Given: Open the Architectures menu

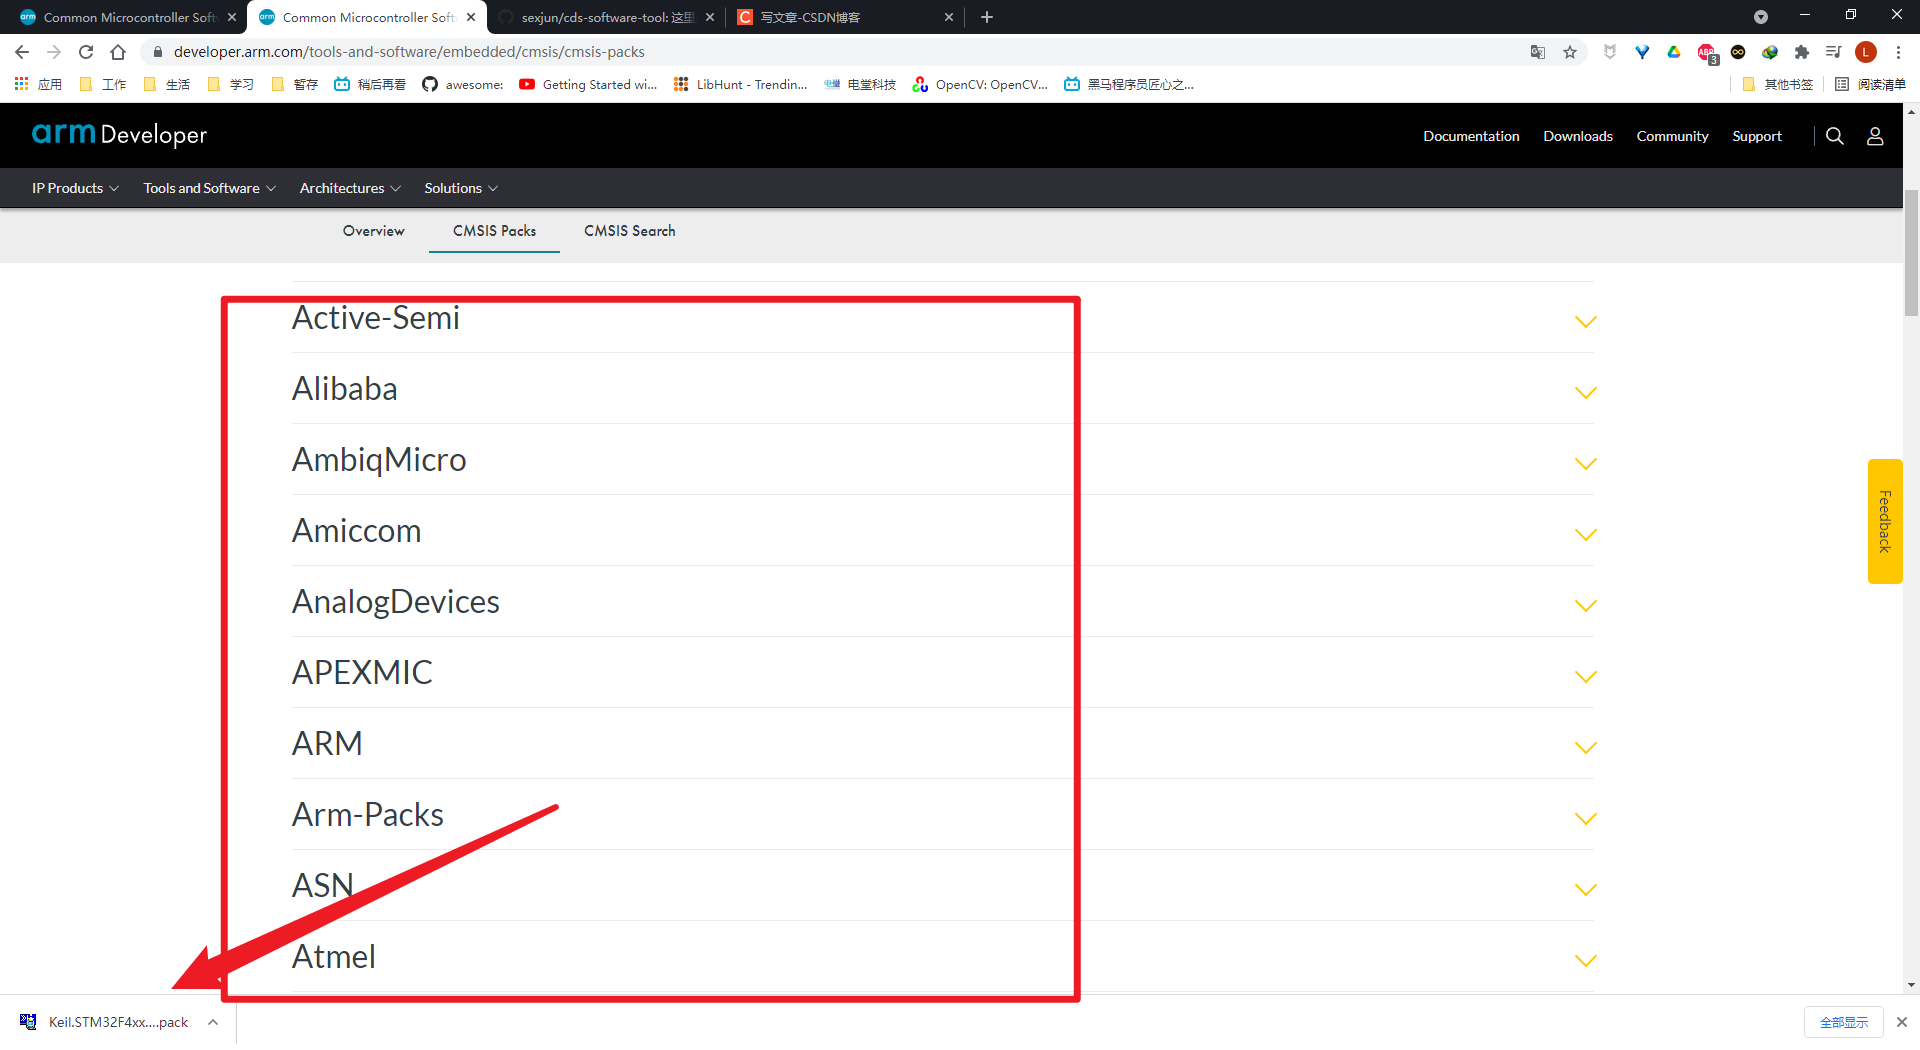Looking at the screenshot, I should click(x=350, y=188).
